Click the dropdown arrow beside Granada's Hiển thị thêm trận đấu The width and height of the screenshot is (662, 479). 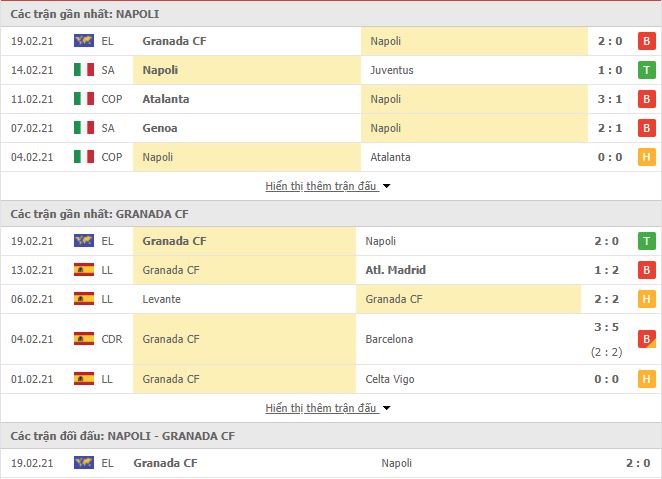coord(386,409)
